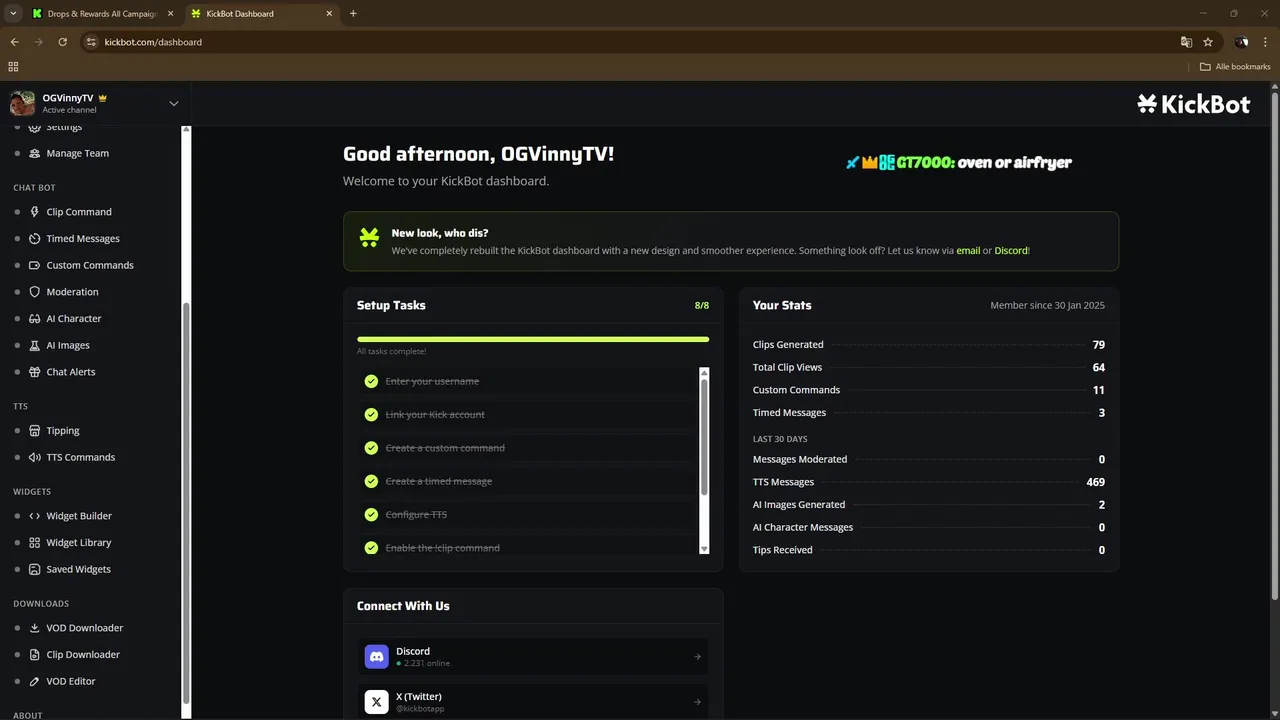
Task: Click the Custom Commands terminal icon
Action: pos(35,265)
